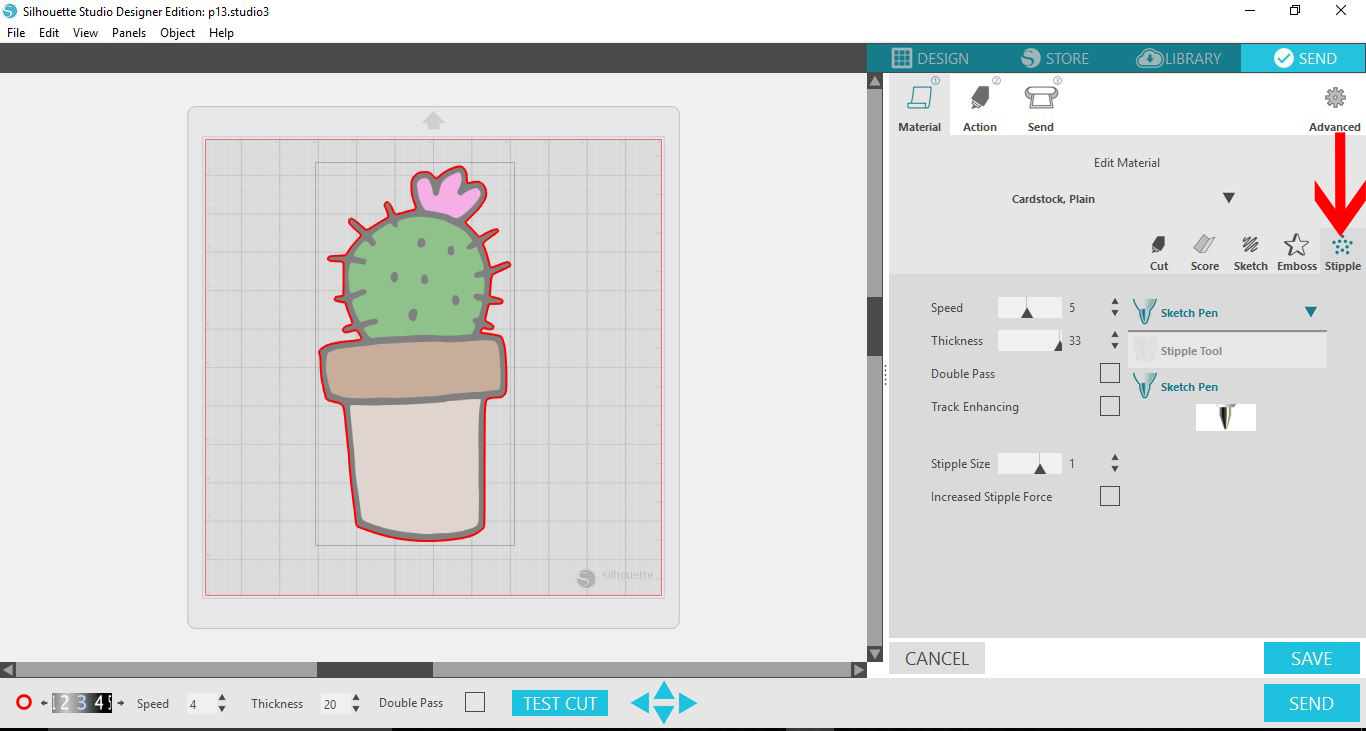
Task: Click the CANCEL button
Action: [x=936, y=658]
